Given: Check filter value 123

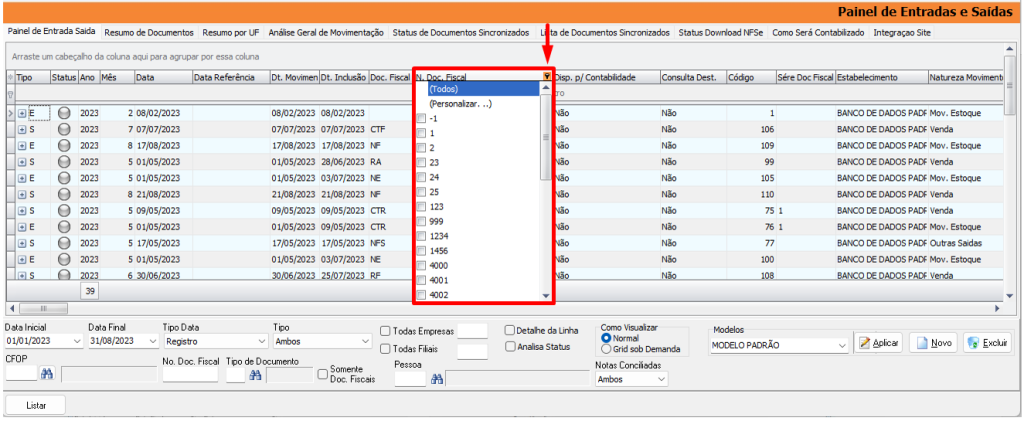Looking at the screenshot, I should point(421,206).
